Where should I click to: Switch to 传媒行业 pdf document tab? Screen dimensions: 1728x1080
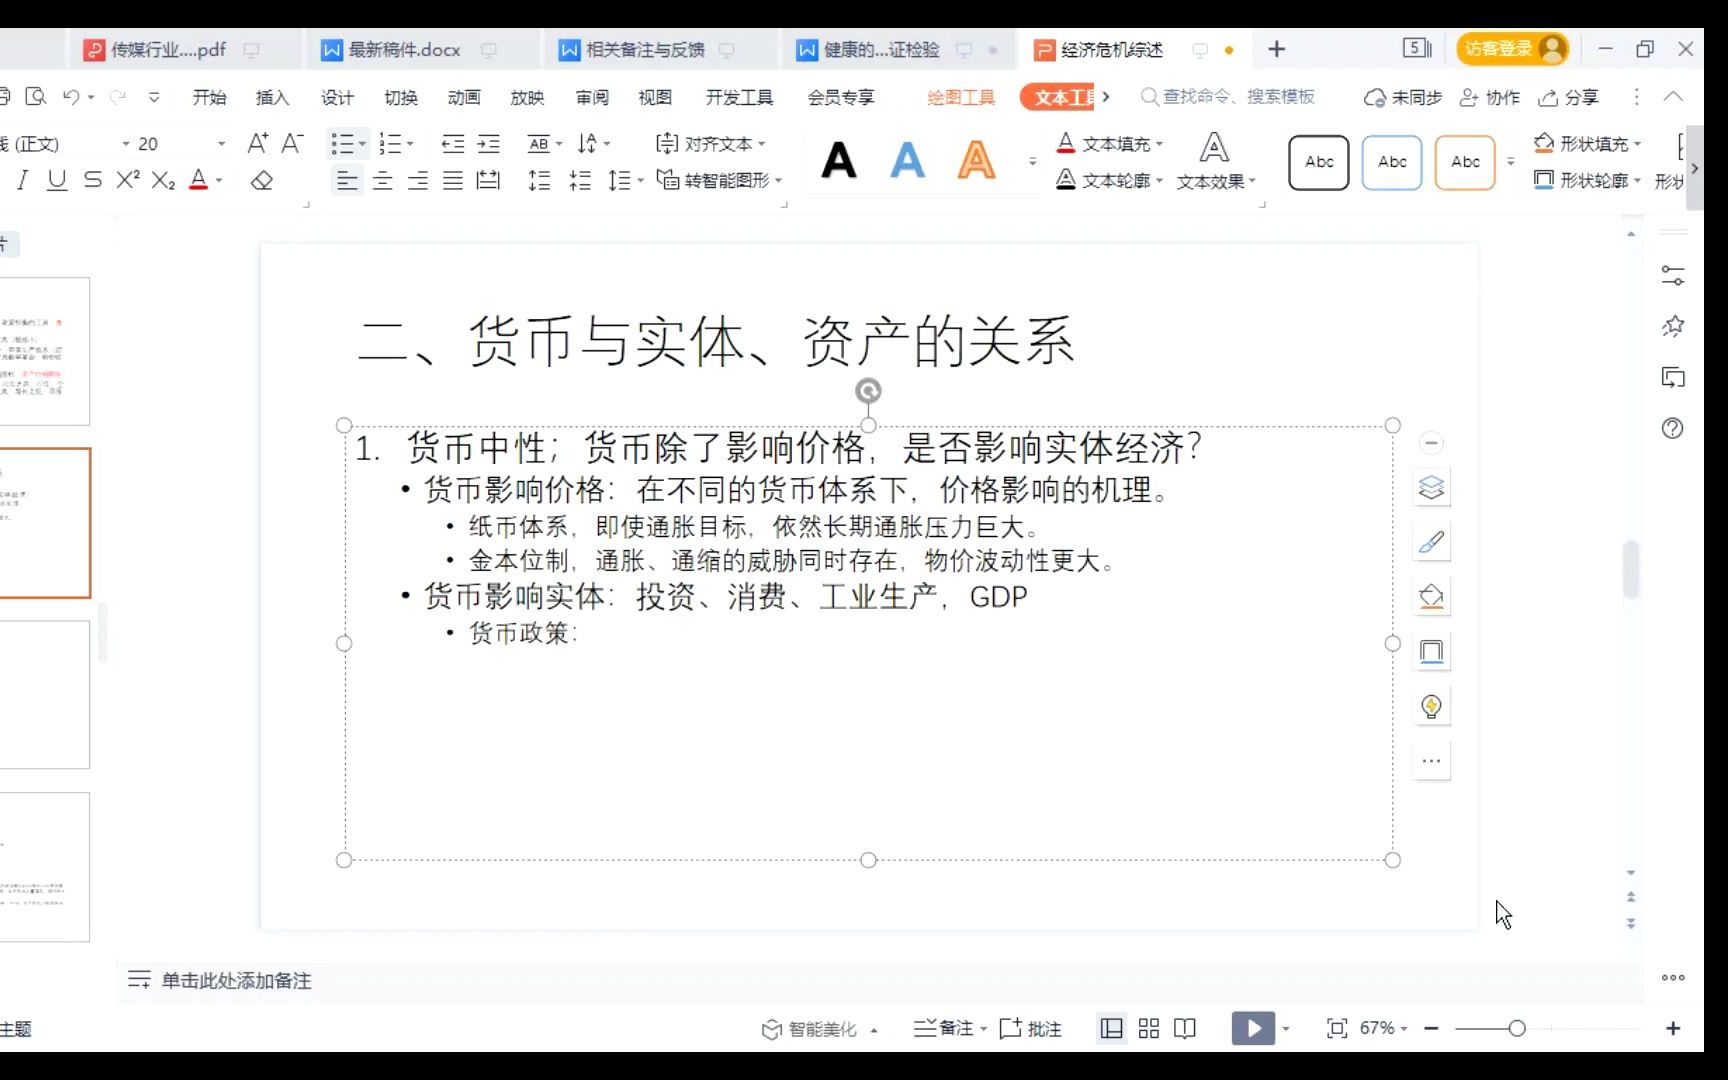168,49
